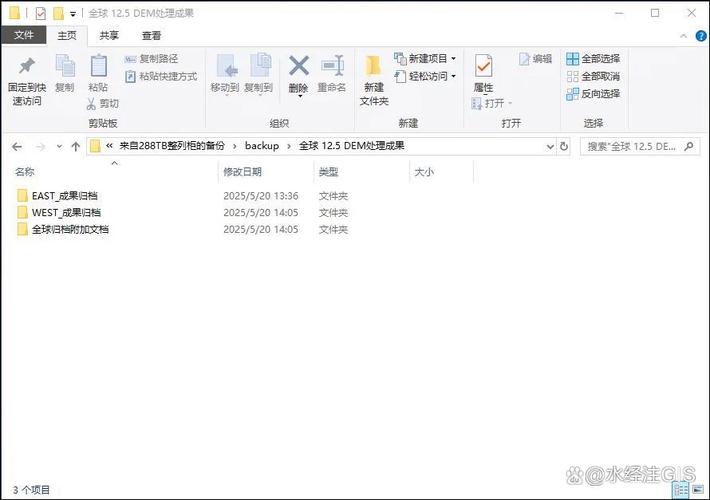Image resolution: width=710 pixels, height=500 pixels.
Task: Select the 全球归档附加文档 folder
Action: pyautogui.click(x=70, y=229)
